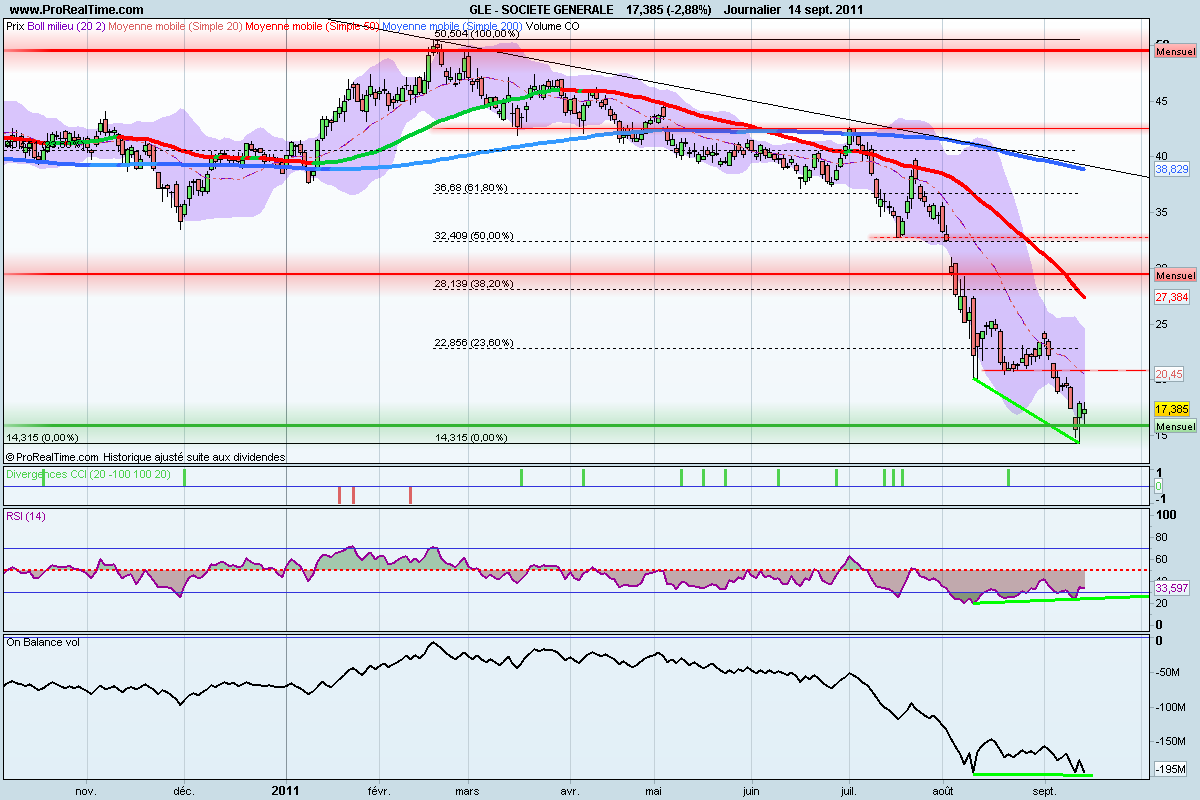
Task: Click the 45 price axis label
Action: (x=1162, y=101)
